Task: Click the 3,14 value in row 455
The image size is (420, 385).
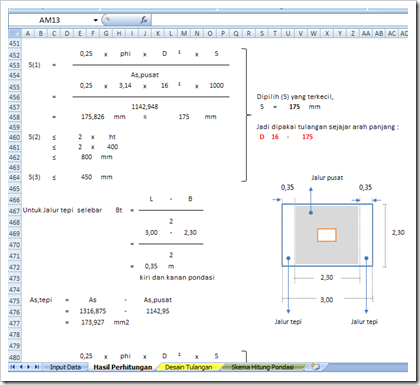Action: [125, 86]
